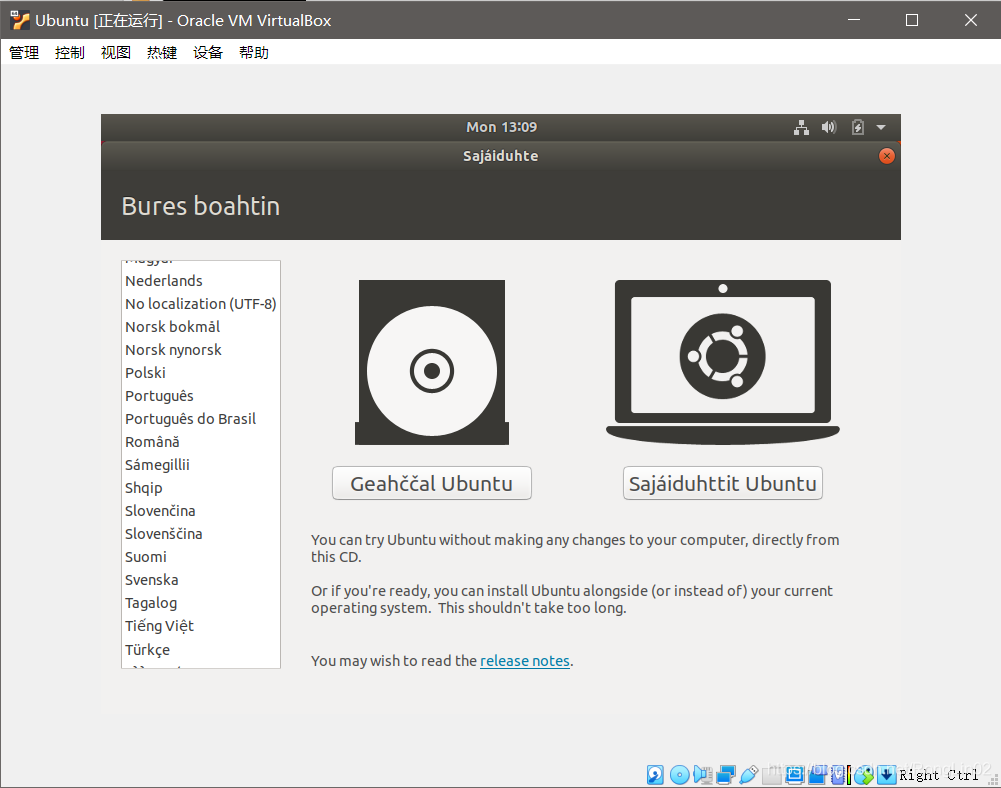The width and height of the screenshot is (1001, 788).
Task: Expand the system menu arrow in top bar
Action: tap(881, 127)
